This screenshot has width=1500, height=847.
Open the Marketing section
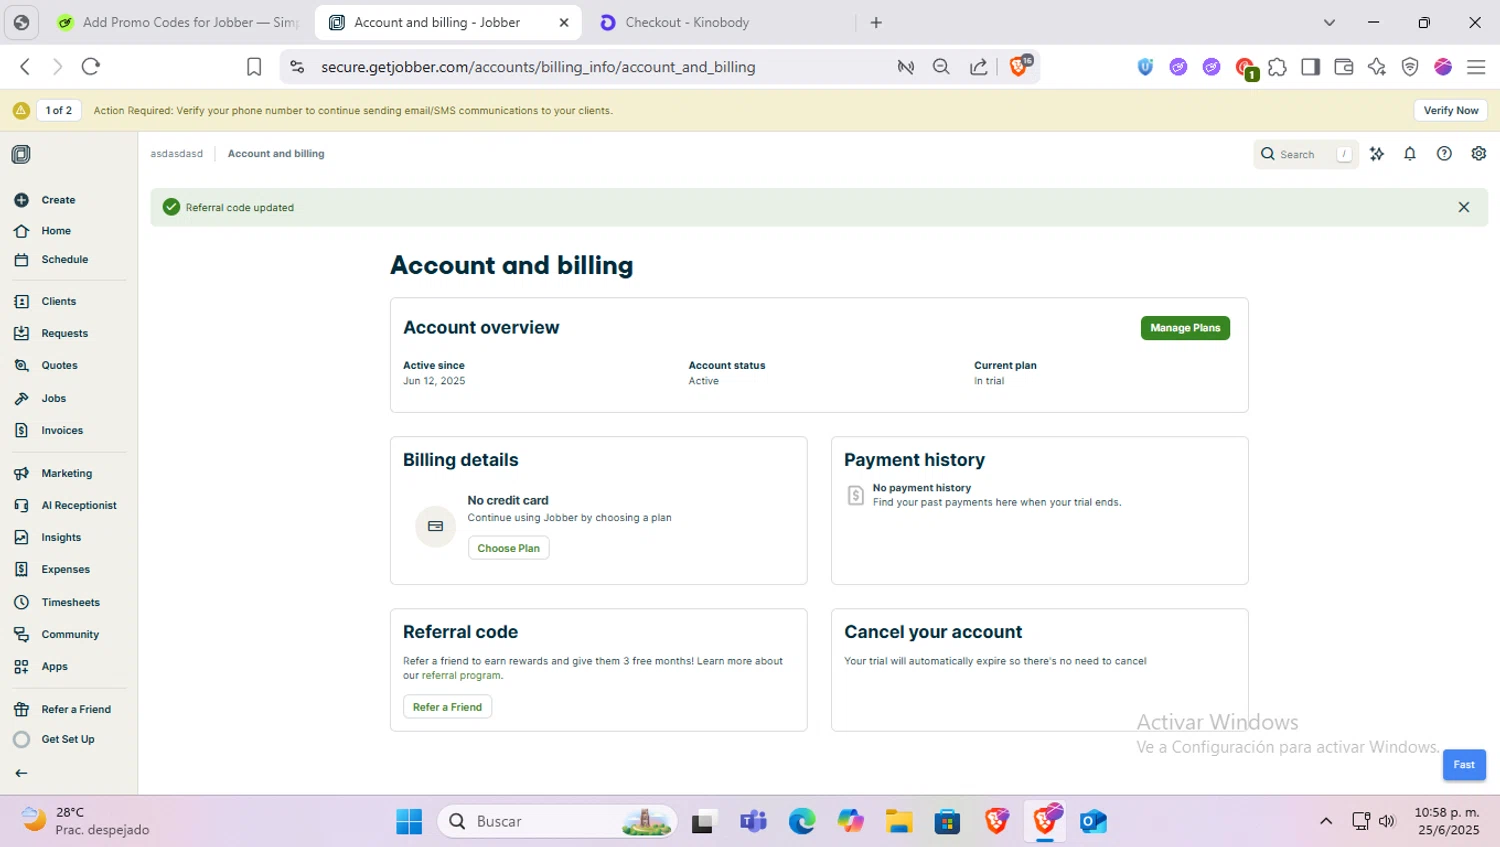54,473
